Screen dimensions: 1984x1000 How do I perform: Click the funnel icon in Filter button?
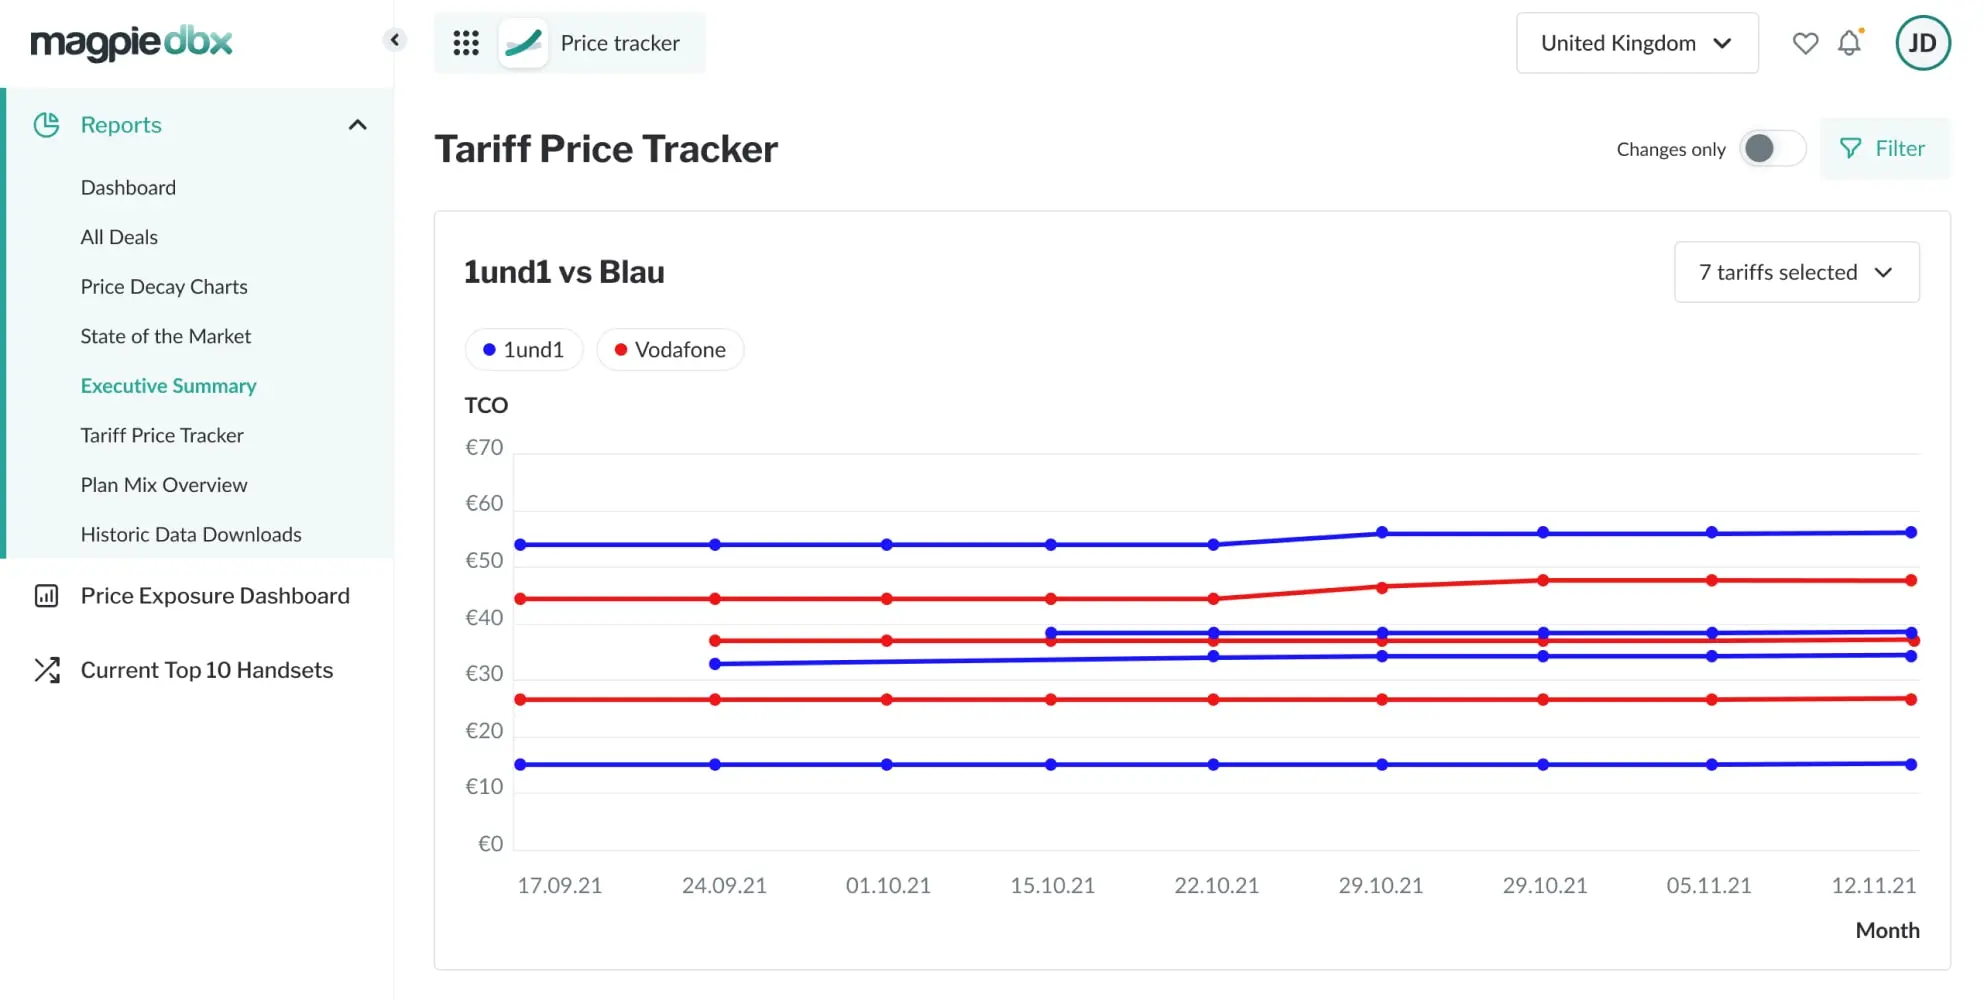tap(1850, 149)
